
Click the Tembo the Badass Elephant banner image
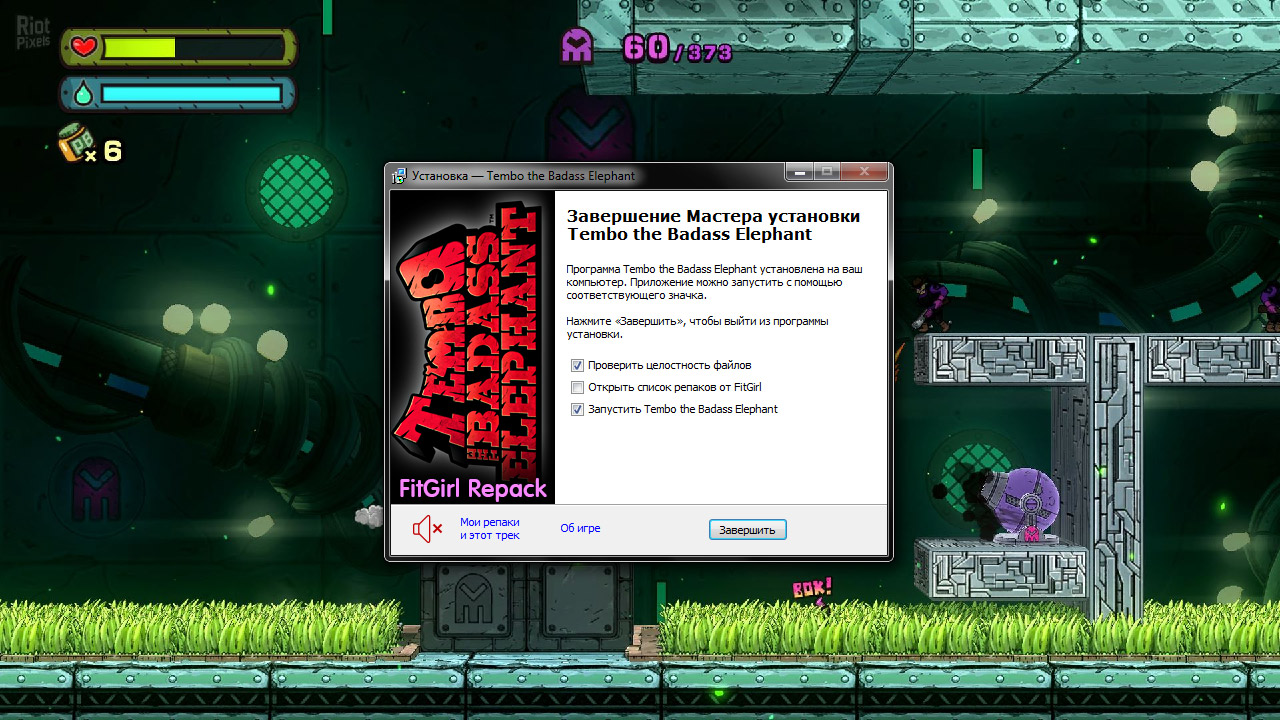(472, 347)
